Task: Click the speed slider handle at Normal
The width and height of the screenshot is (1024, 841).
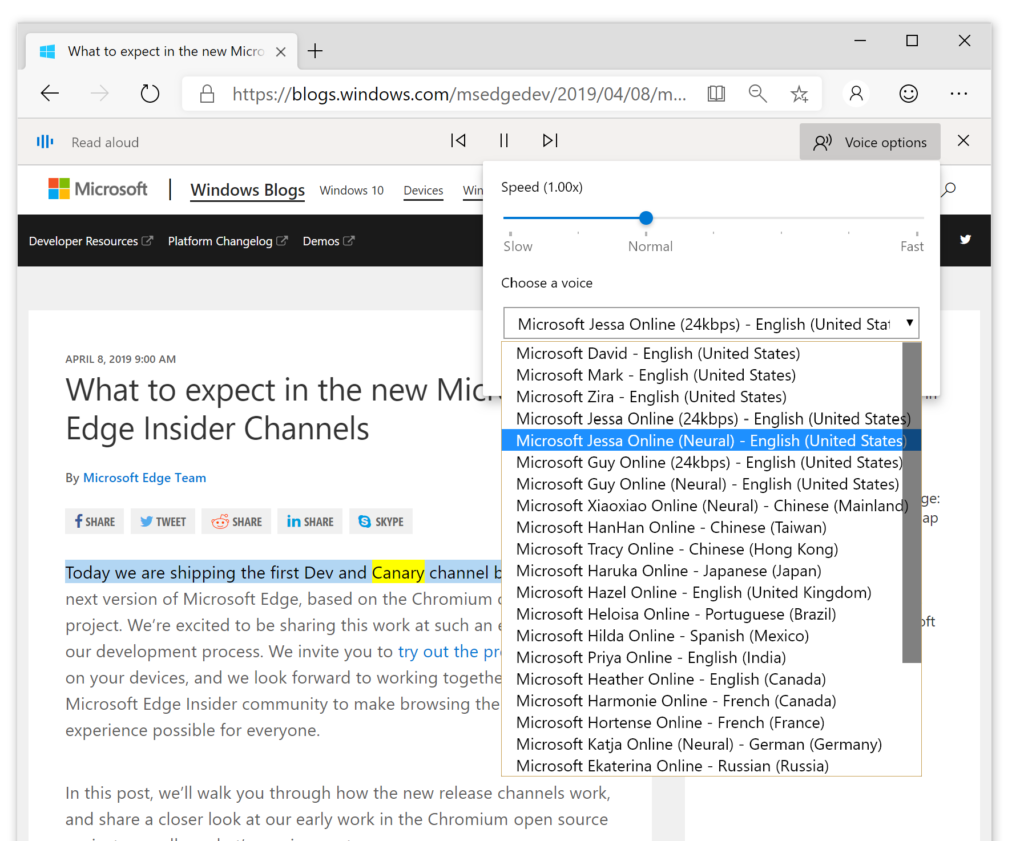Action: pyautogui.click(x=645, y=217)
